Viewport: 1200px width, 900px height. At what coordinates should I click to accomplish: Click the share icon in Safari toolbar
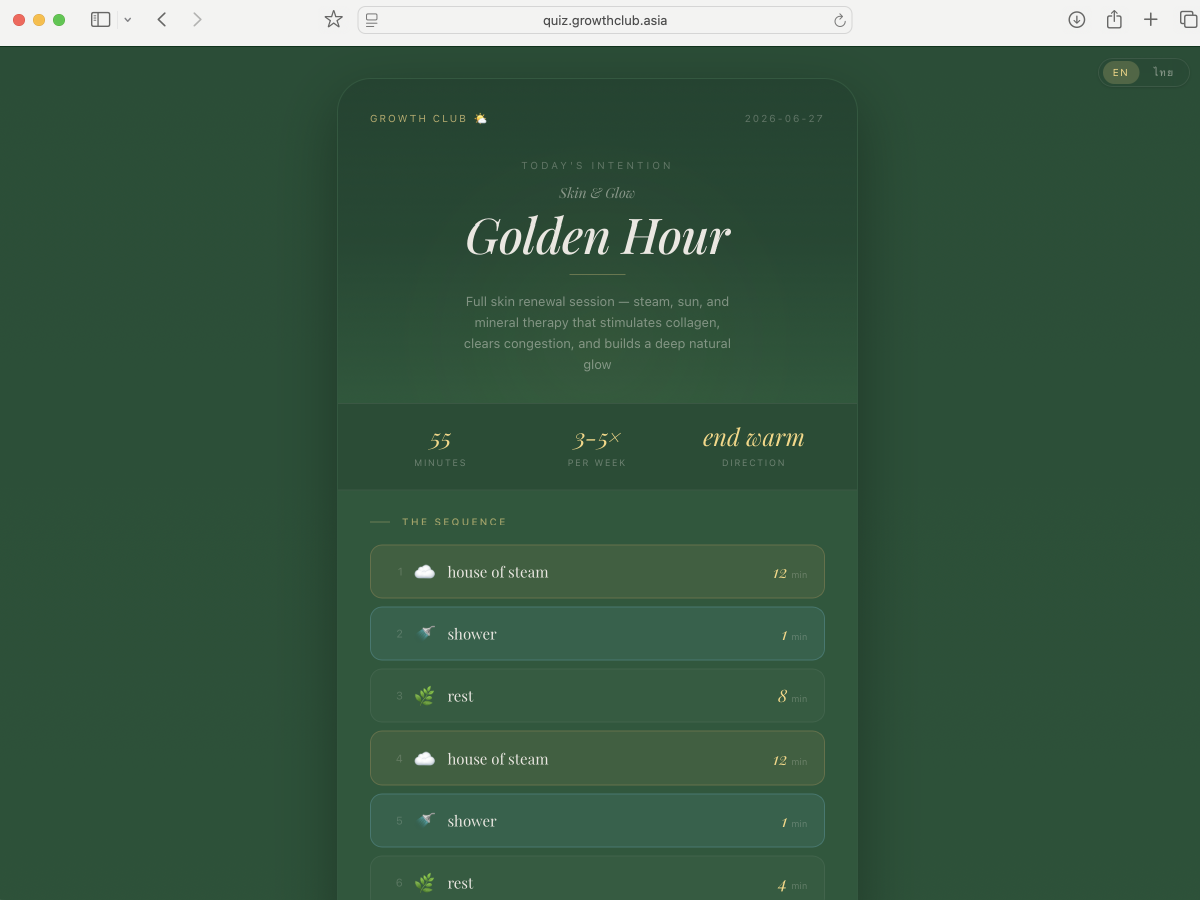1114,19
